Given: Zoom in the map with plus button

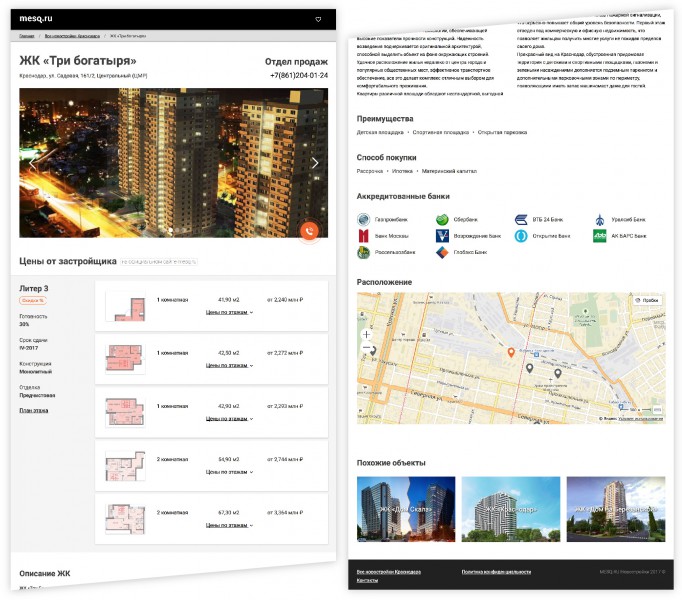Looking at the screenshot, I should 367,334.
